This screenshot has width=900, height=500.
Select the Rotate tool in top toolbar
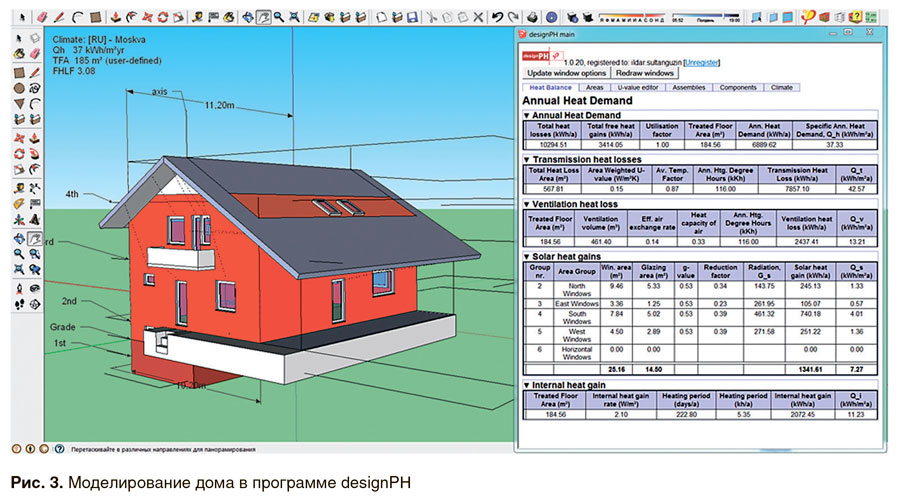pos(162,17)
